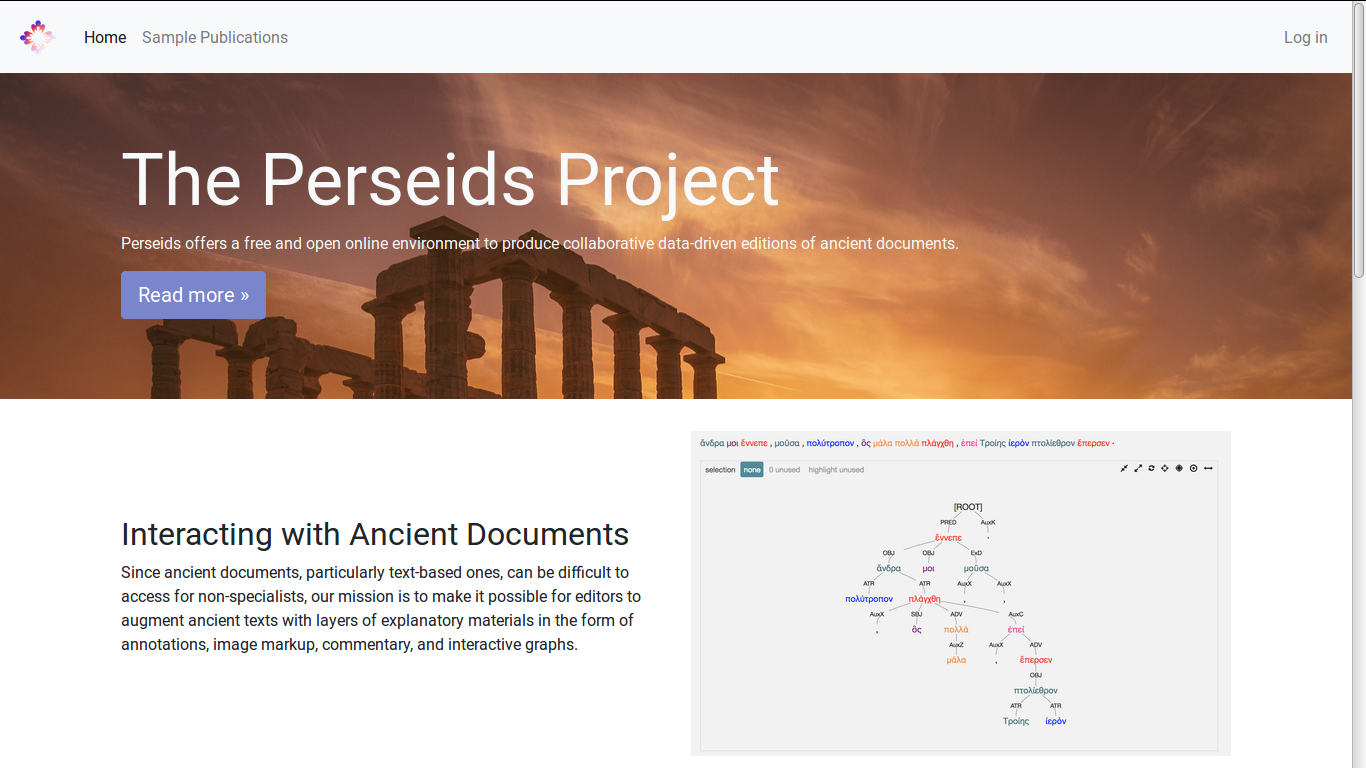Click the Perseids flower logo
This screenshot has height=768, width=1366.
tap(37, 37)
